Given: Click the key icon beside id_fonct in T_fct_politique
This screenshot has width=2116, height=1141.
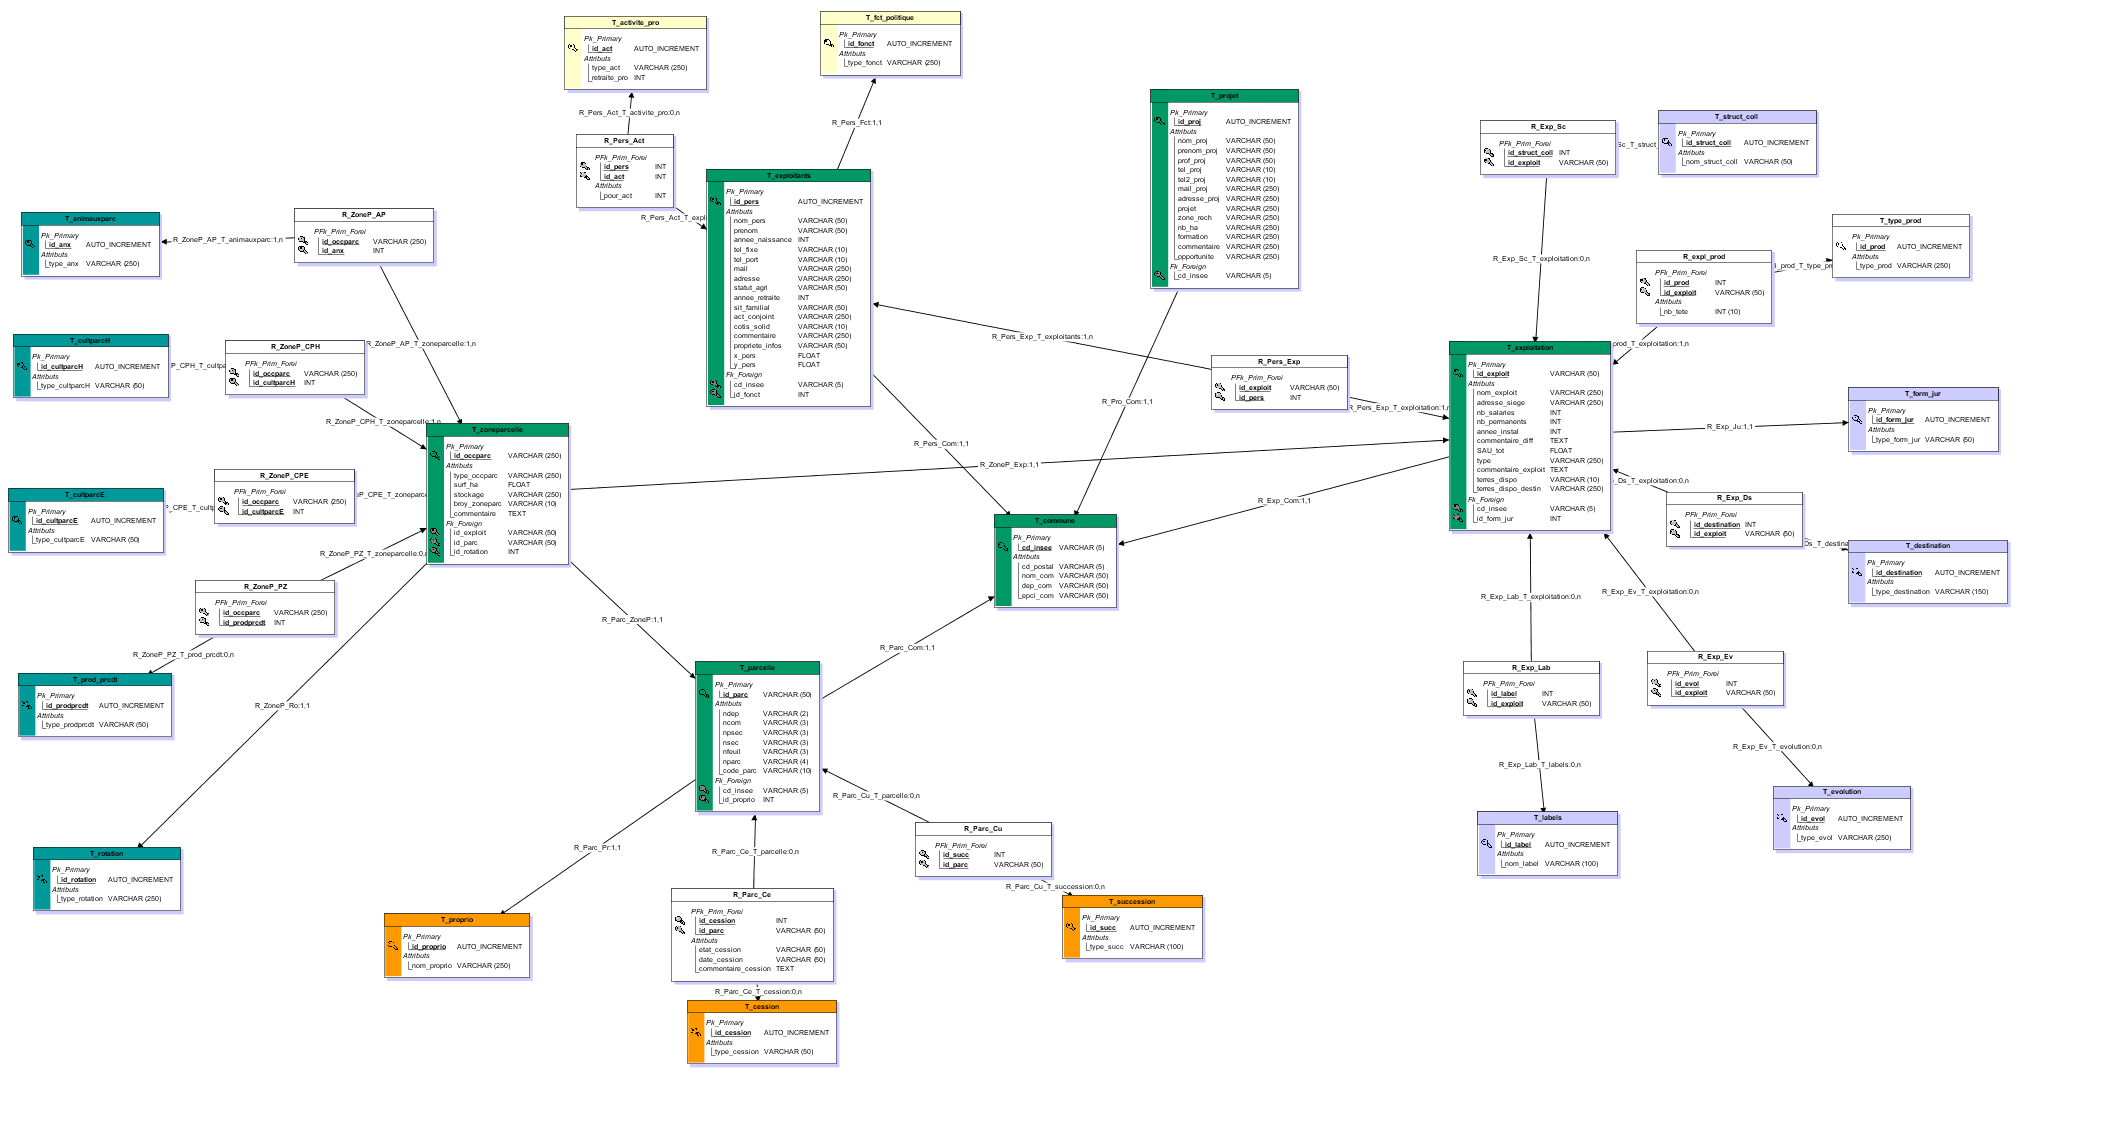Looking at the screenshot, I should coord(829,43).
